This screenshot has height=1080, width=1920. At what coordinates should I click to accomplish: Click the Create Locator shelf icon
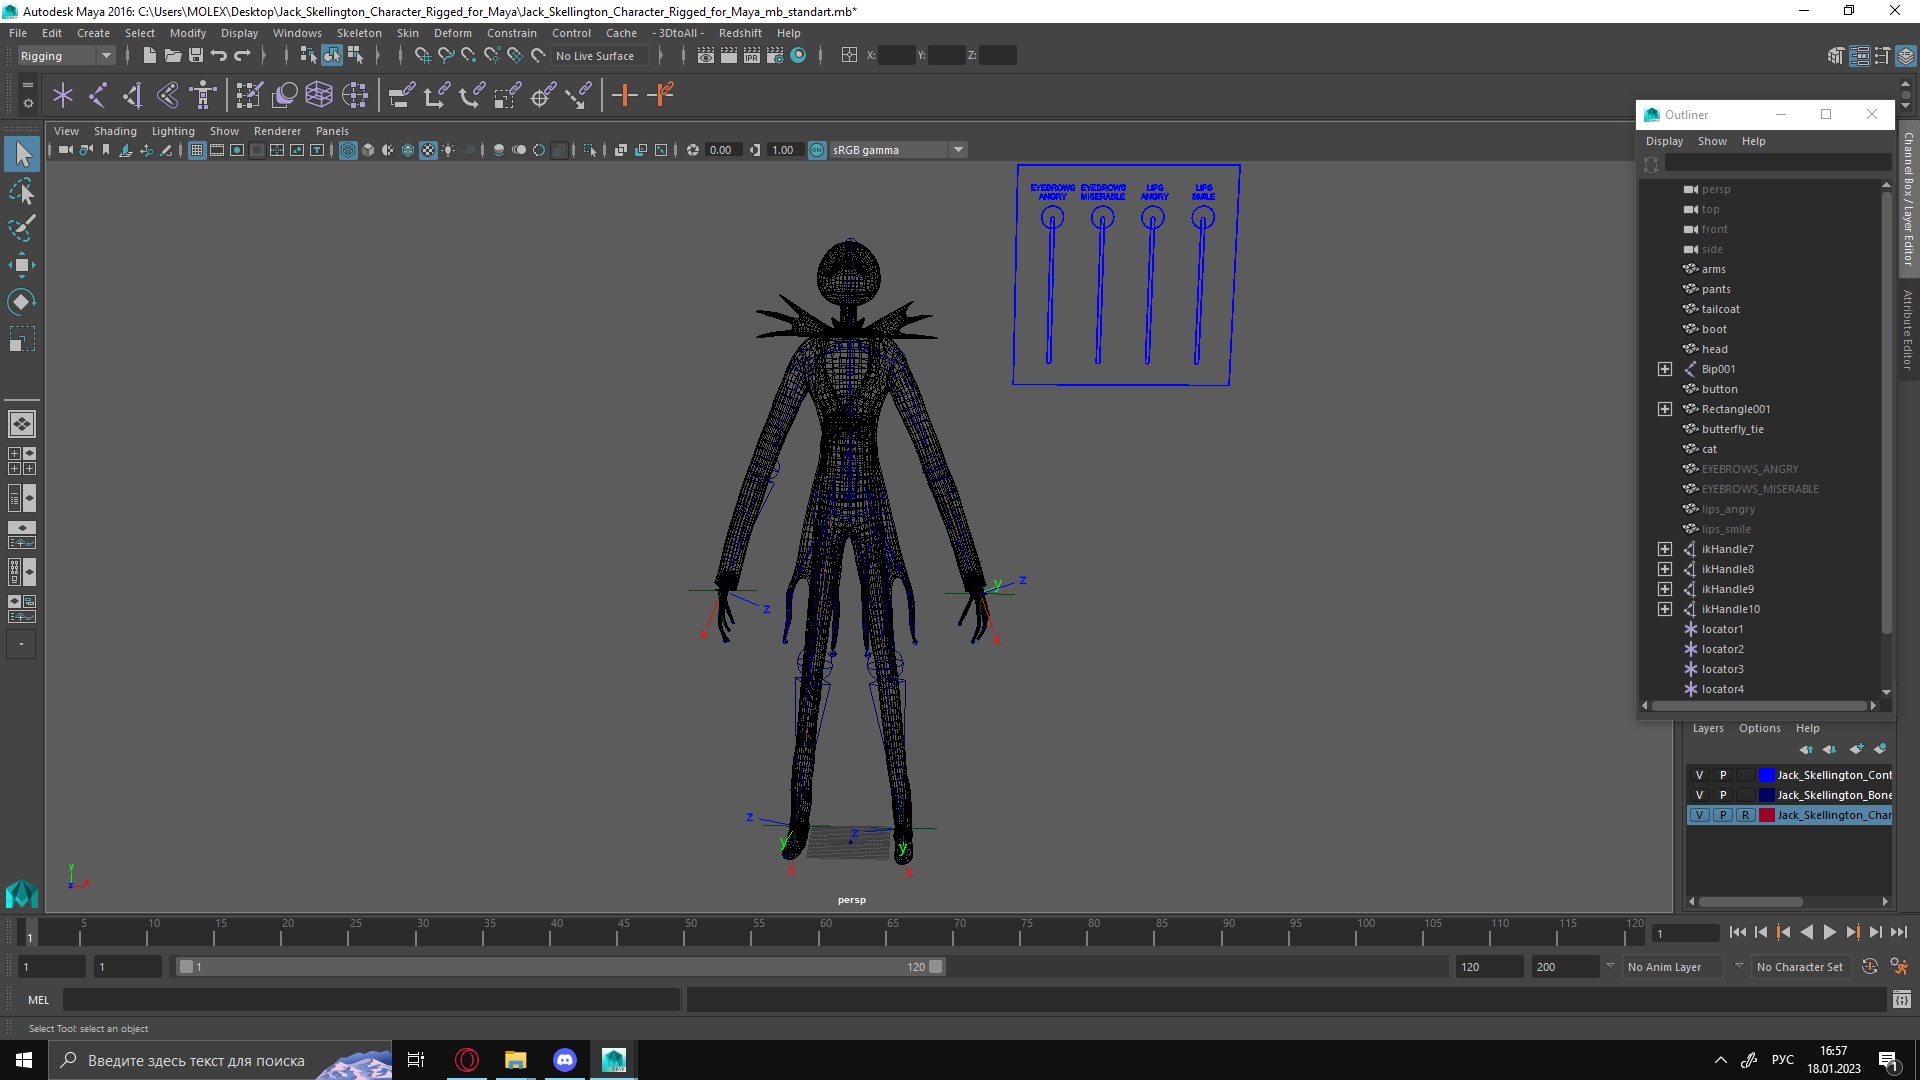click(63, 96)
